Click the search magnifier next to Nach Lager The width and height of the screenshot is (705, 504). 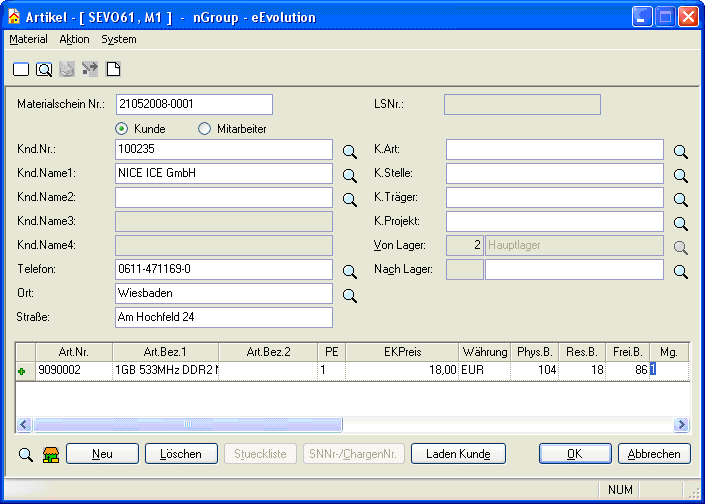point(680,271)
